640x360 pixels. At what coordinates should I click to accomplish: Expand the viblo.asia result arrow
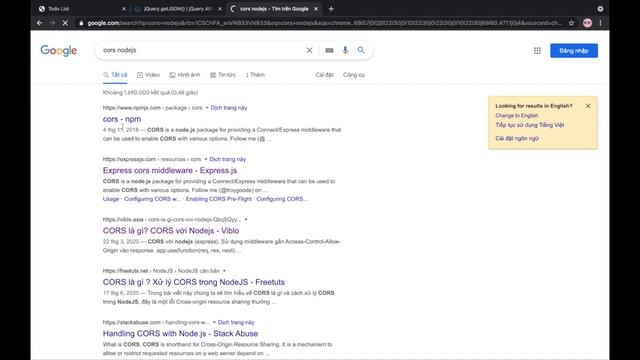[246, 220]
